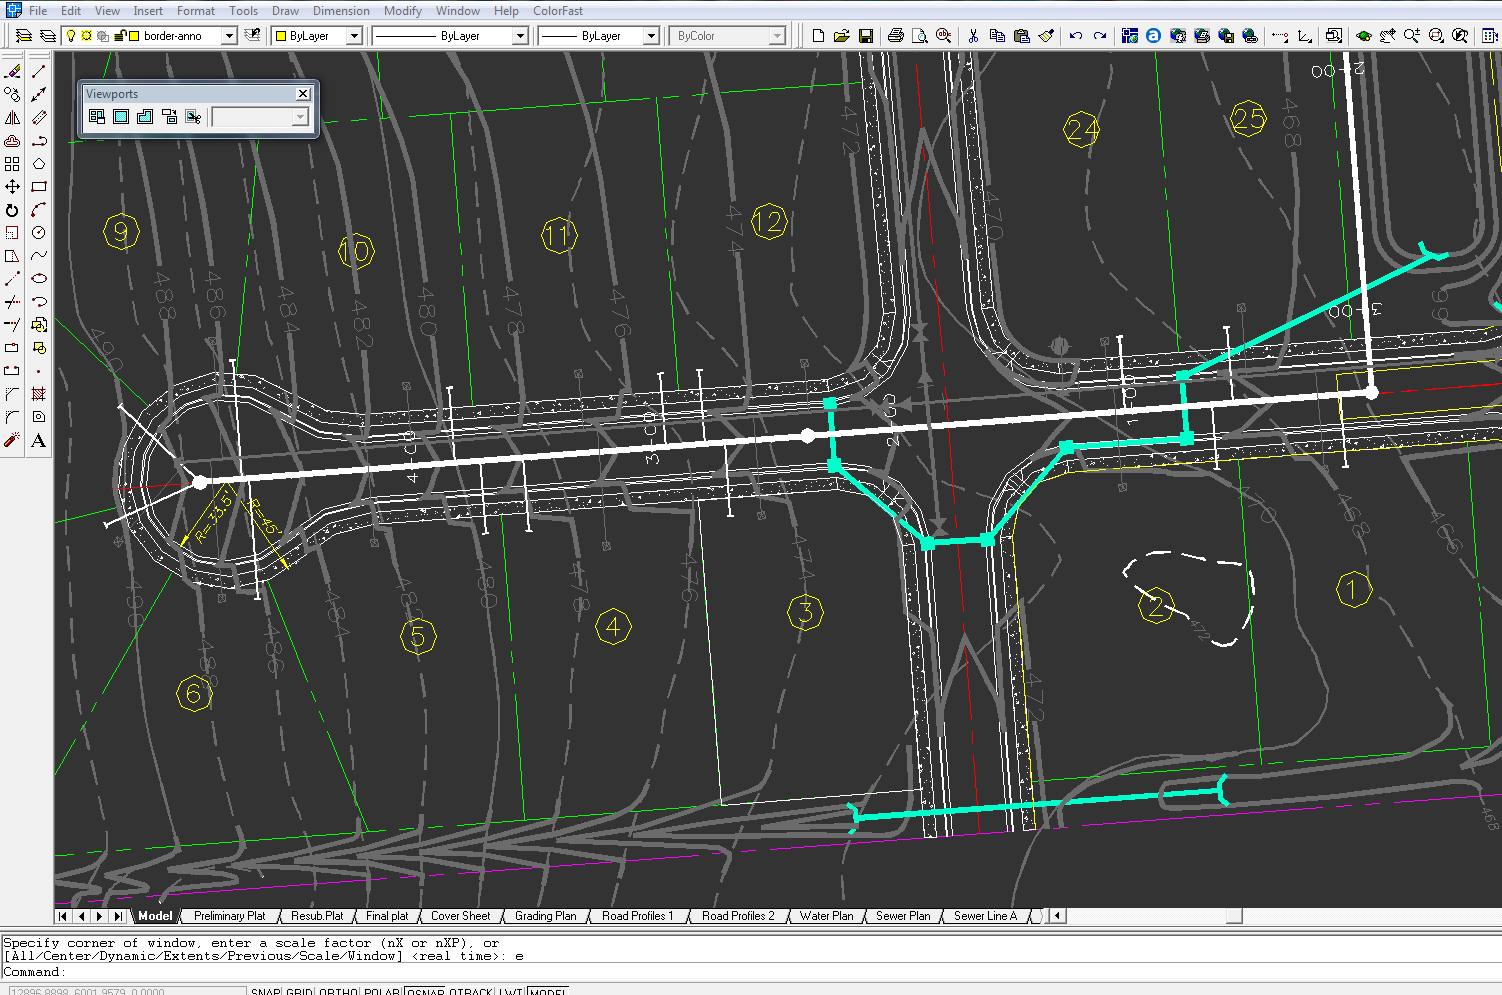The image size is (1502, 995).
Task: Open the Dimension menu
Action: [341, 11]
